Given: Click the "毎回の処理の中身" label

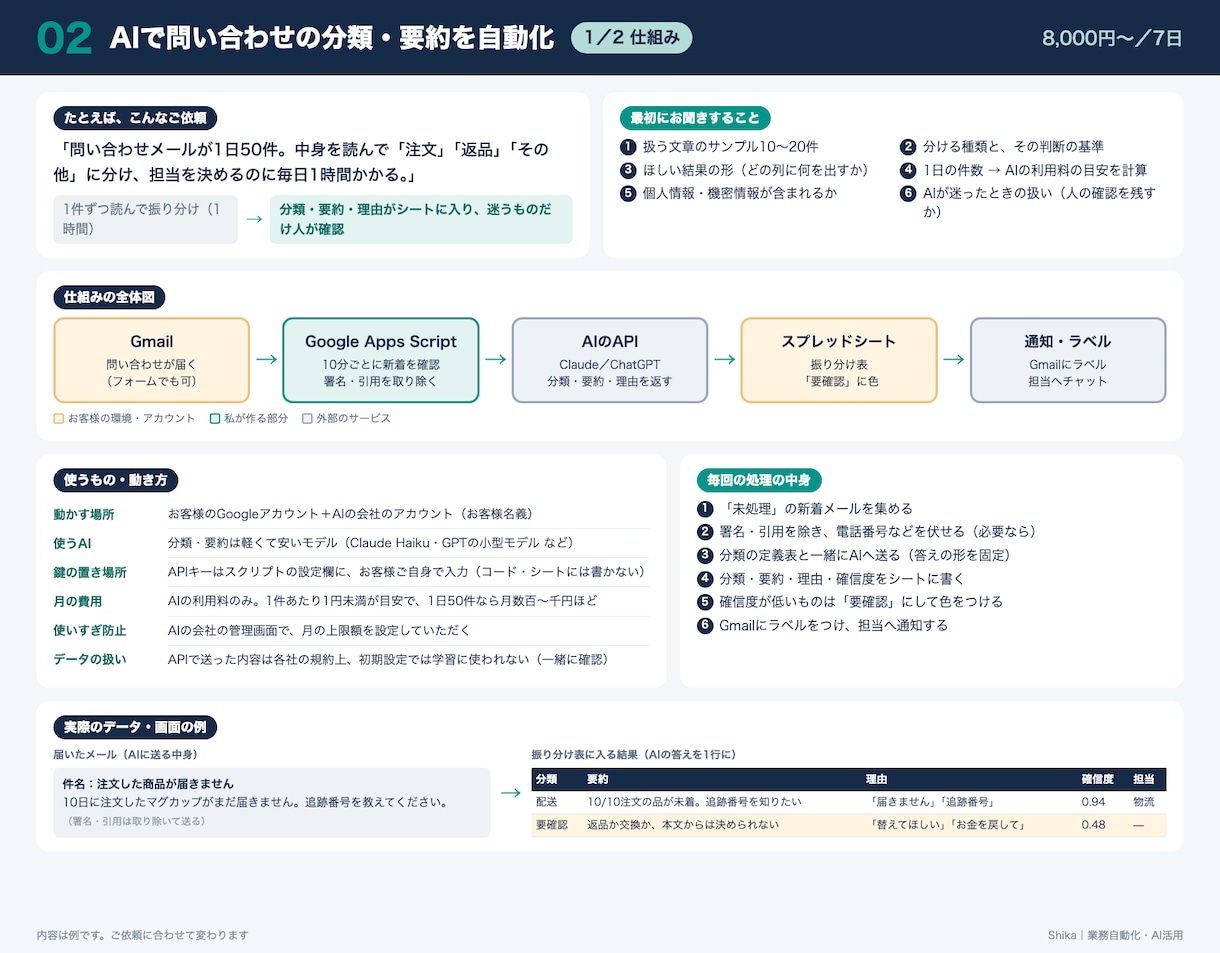Looking at the screenshot, I should tap(759, 480).
